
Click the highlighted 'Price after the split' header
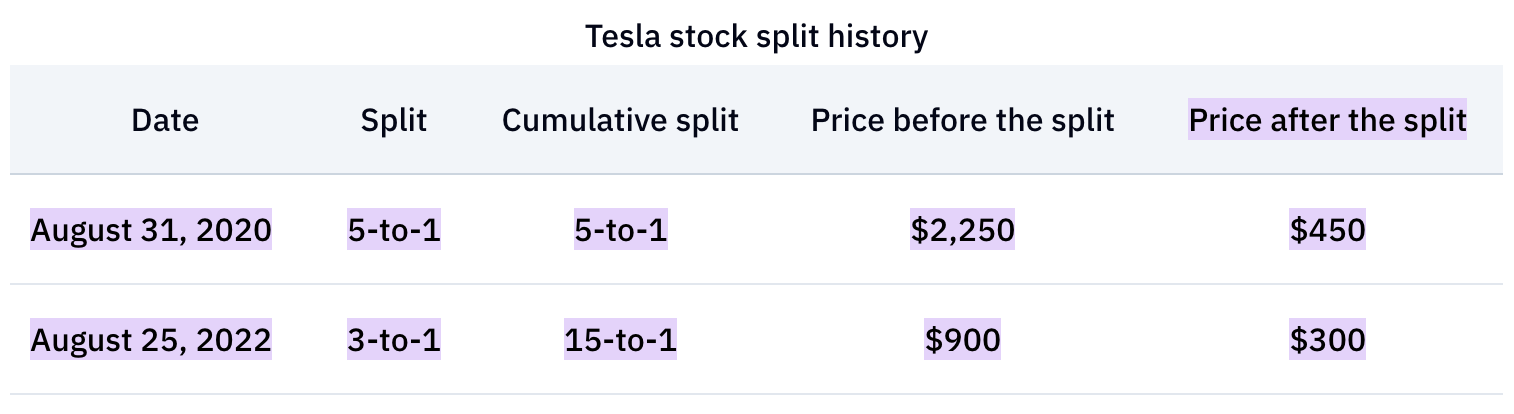[x=1327, y=121]
